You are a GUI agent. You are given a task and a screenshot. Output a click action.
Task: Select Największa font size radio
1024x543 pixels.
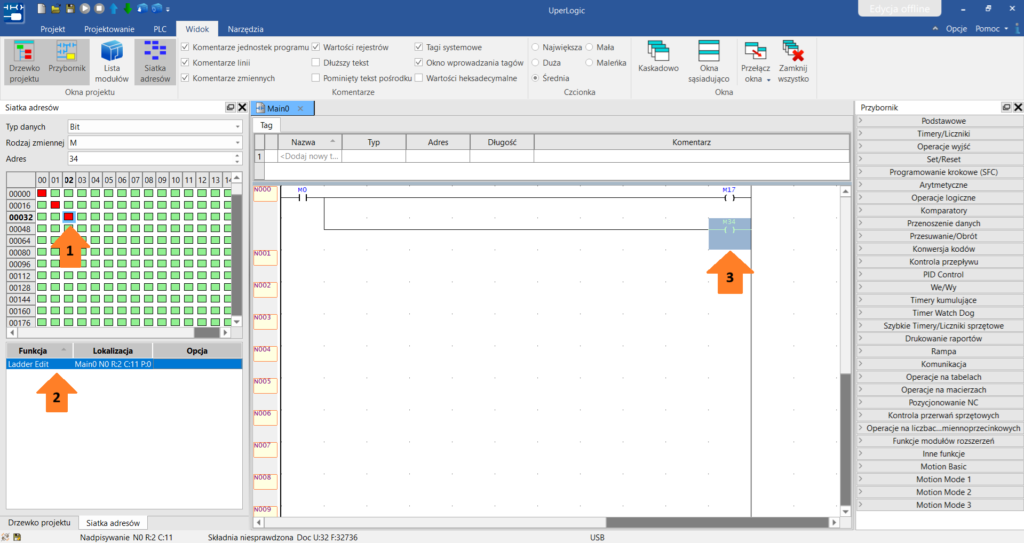536,47
